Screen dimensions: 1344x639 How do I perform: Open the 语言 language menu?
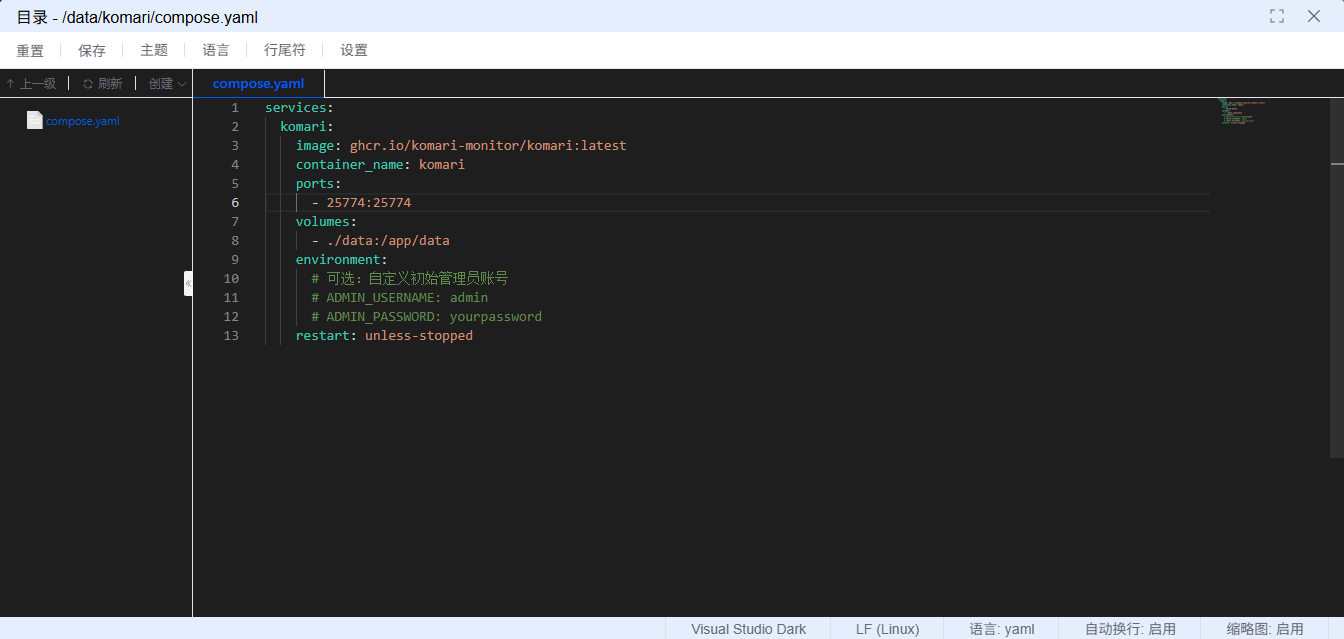216,50
